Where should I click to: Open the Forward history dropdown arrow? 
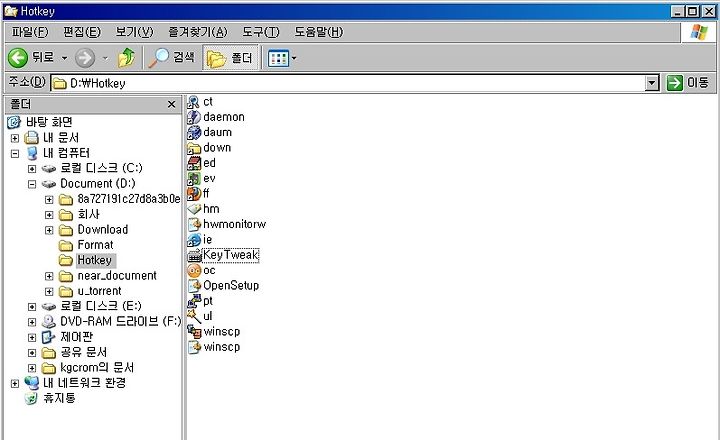[x=105, y=58]
